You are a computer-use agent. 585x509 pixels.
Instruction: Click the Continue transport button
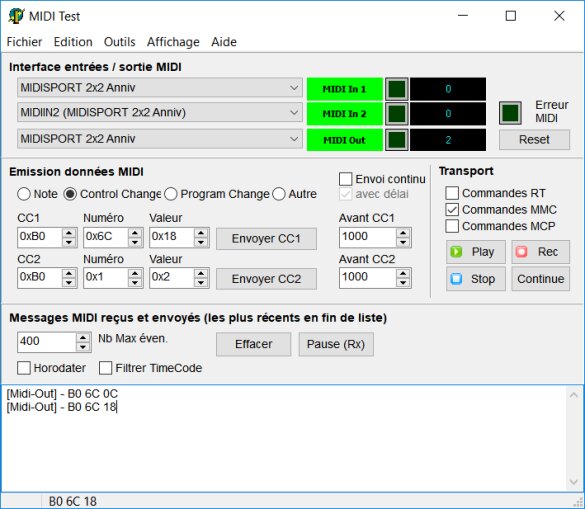(x=540, y=279)
